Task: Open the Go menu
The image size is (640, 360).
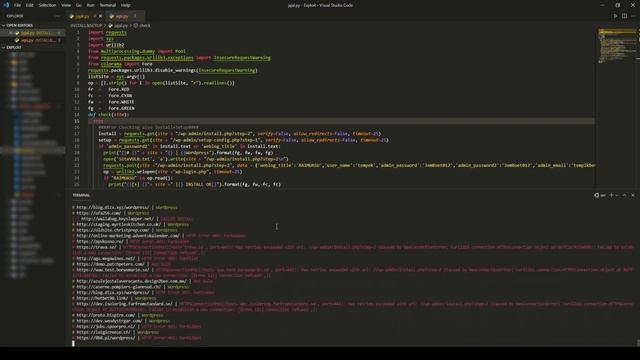Action: coord(78,5)
